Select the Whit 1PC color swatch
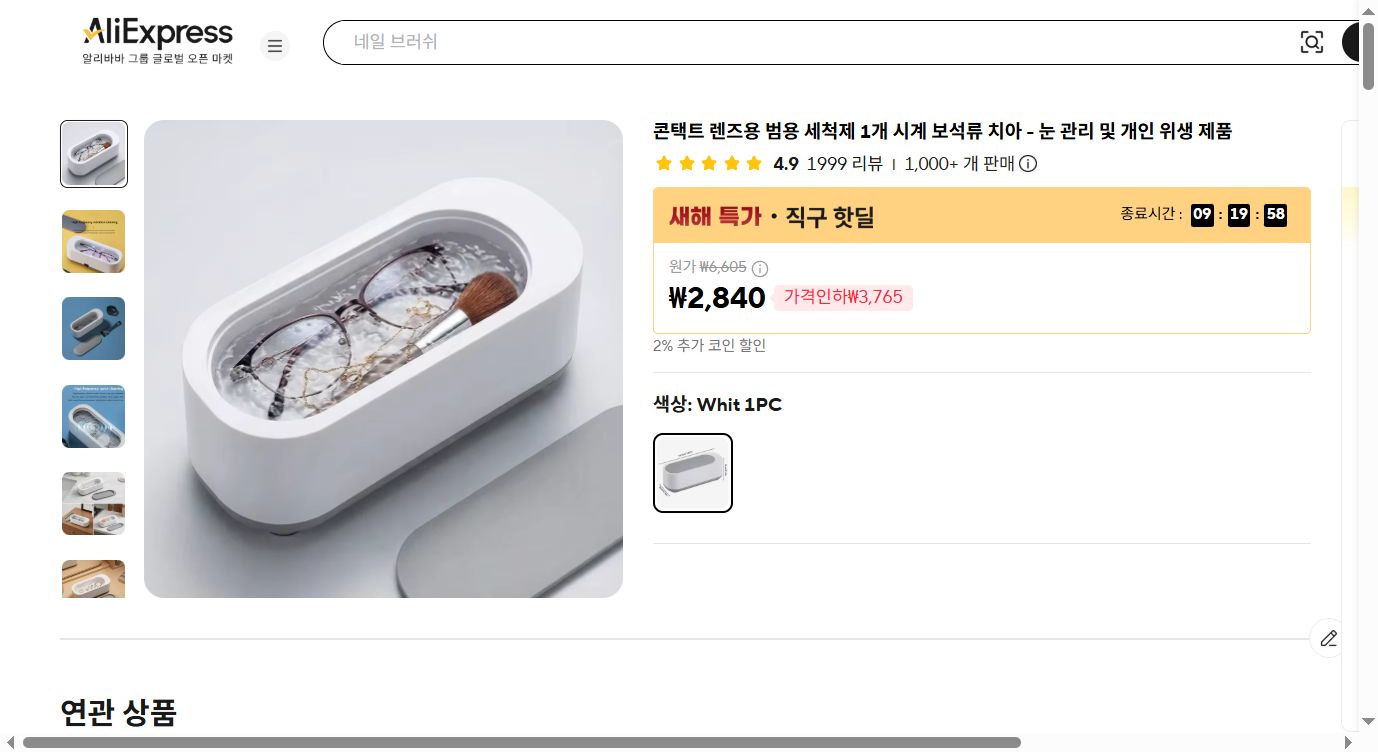This screenshot has width=1378, height=752. (693, 472)
